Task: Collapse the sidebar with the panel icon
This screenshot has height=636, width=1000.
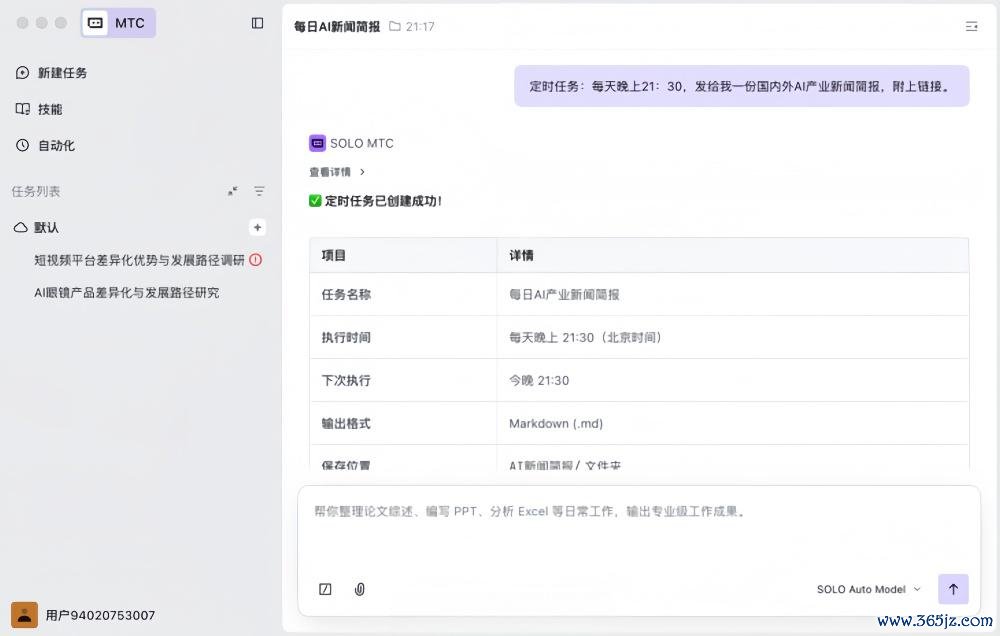Action: click(x=257, y=23)
